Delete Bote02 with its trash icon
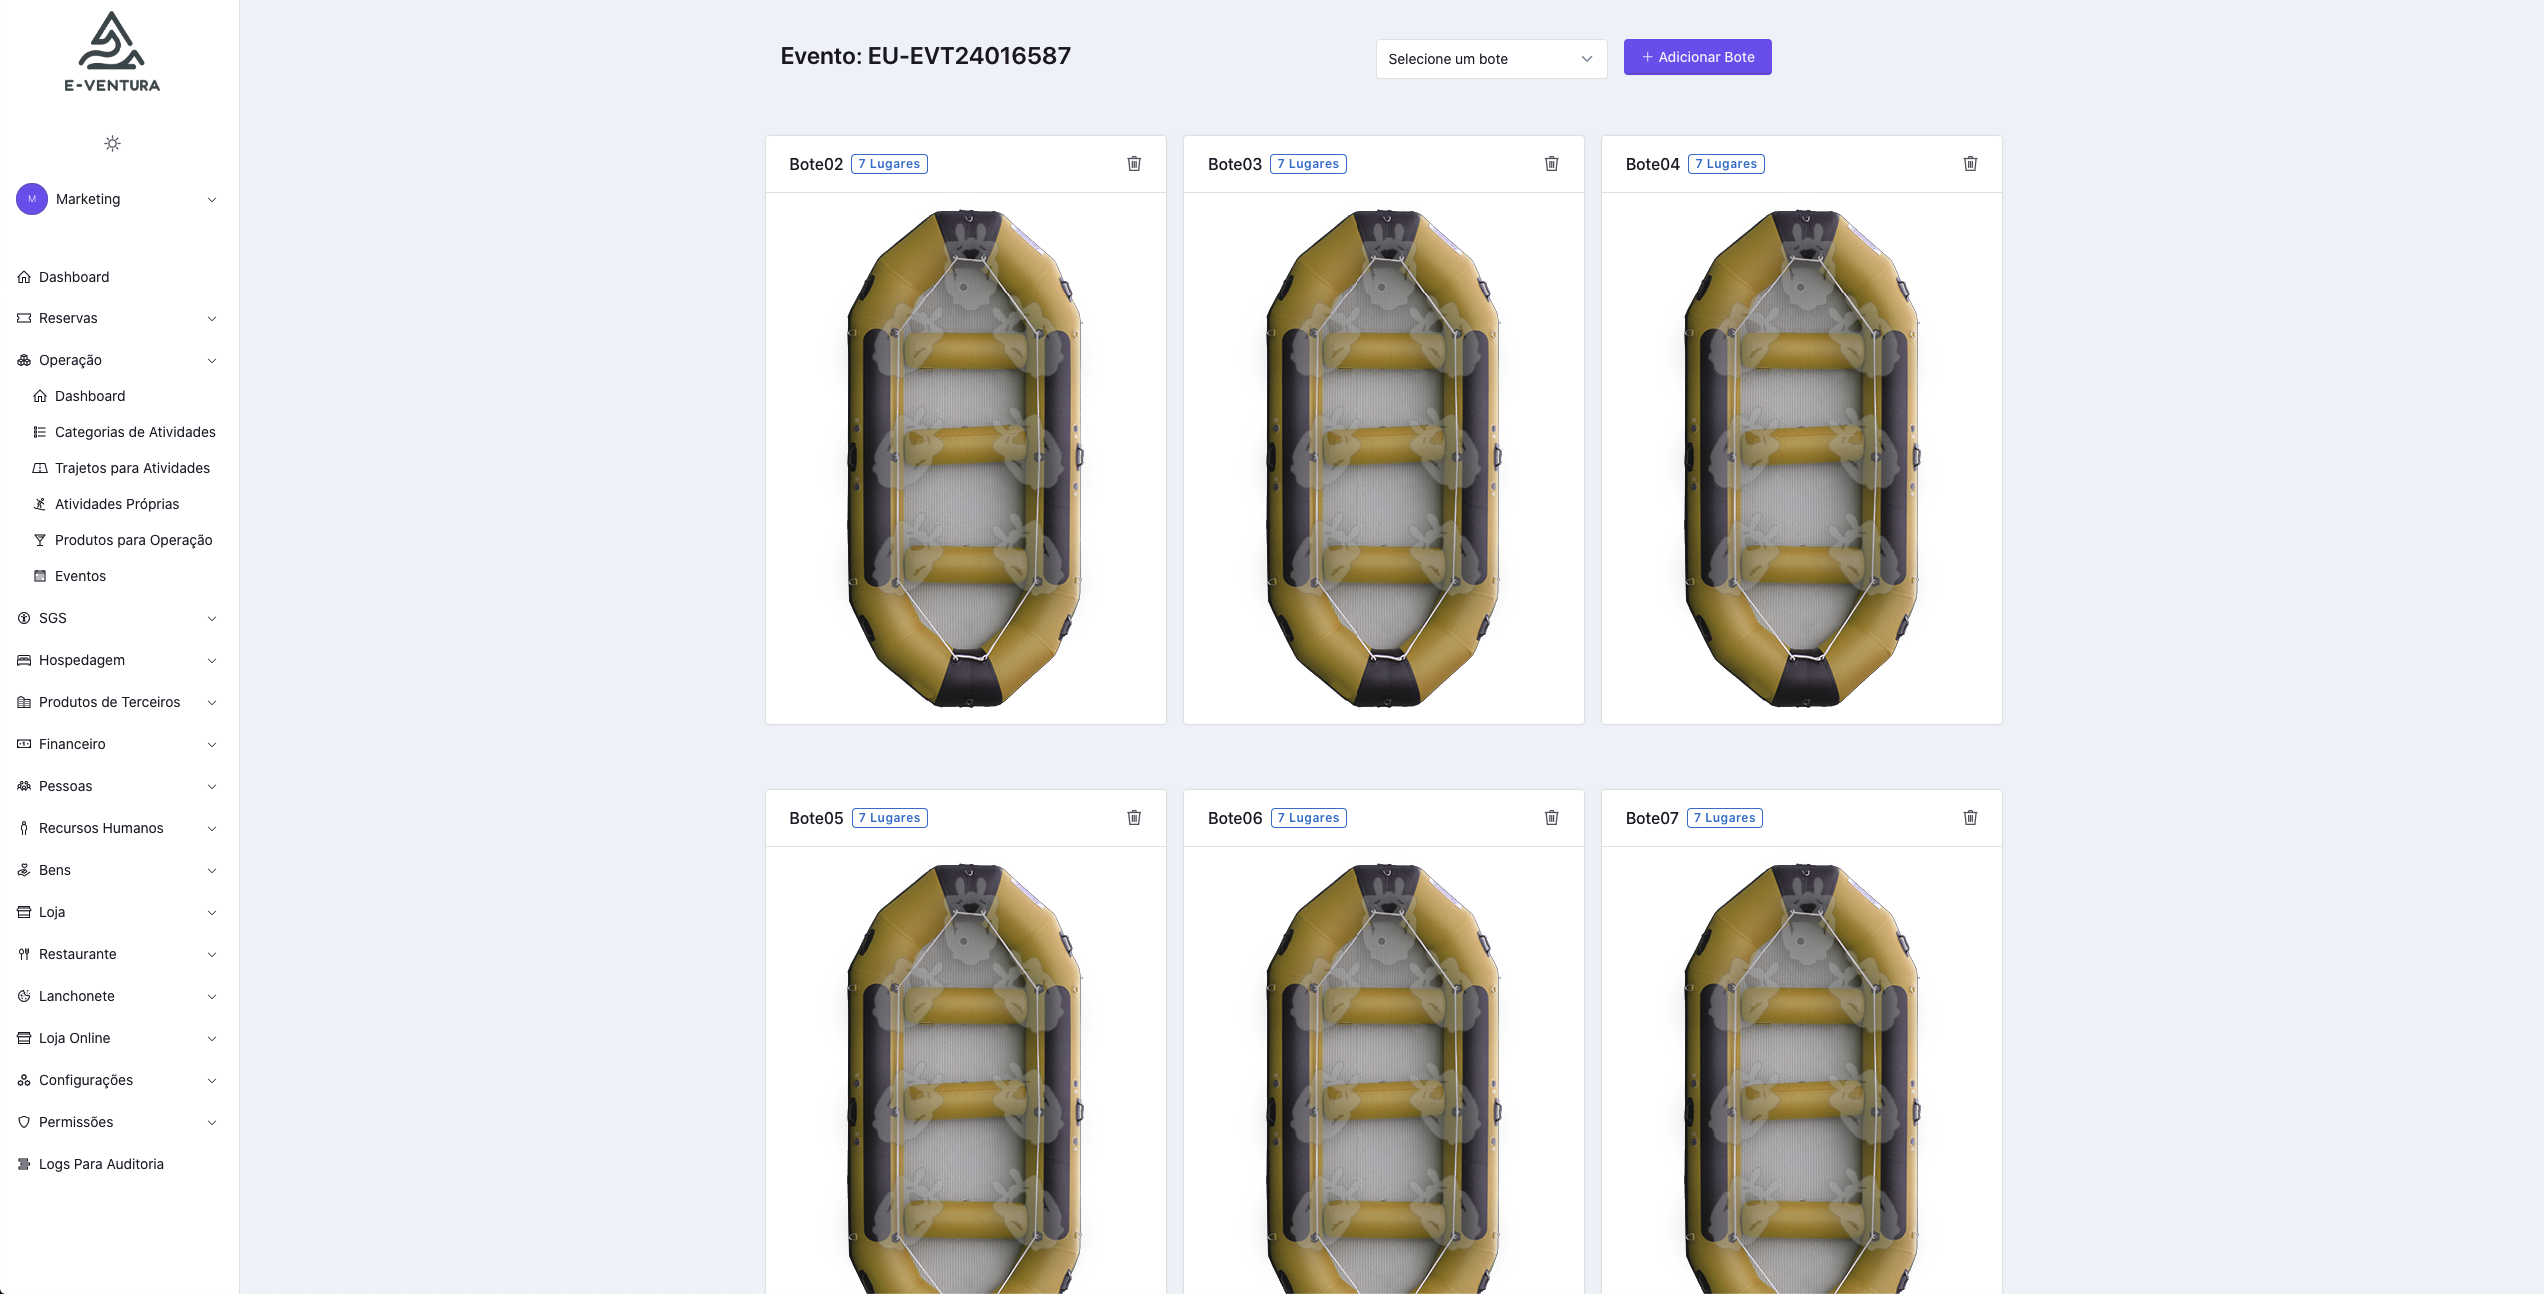2544x1294 pixels. [x=1134, y=164]
